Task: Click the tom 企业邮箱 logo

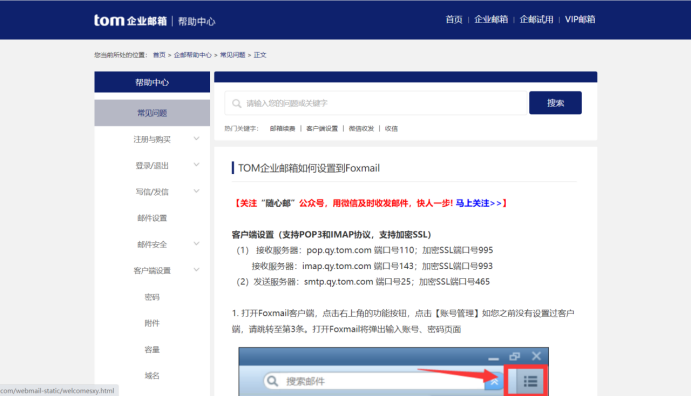Action: point(130,20)
